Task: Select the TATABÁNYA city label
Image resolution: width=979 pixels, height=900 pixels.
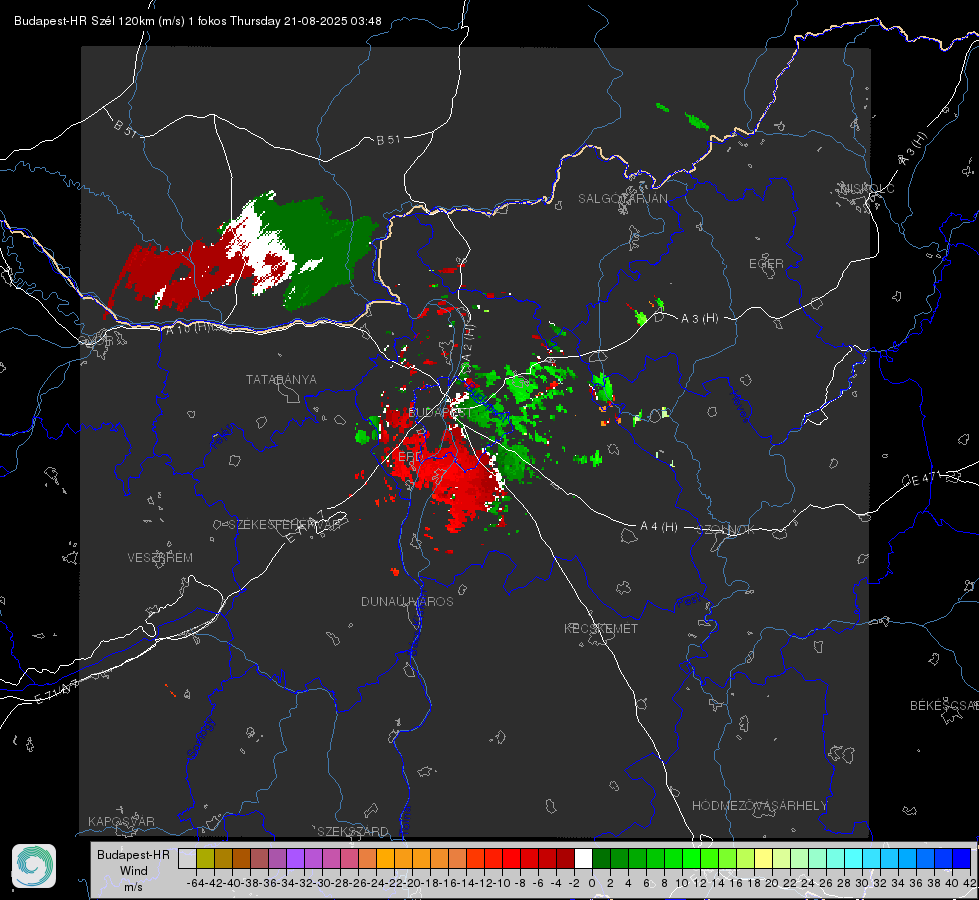Action: pos(281,379)
